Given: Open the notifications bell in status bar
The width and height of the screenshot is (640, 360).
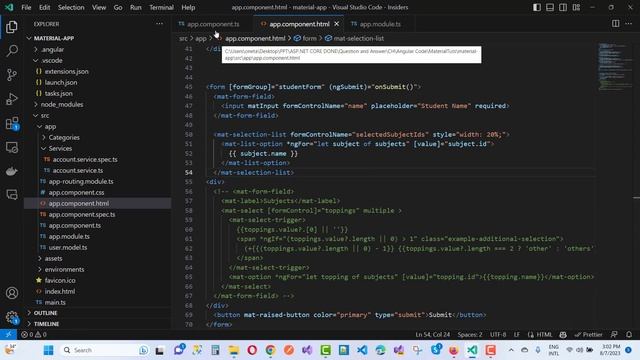Looking at the screenshot, I should click(629, 334).
